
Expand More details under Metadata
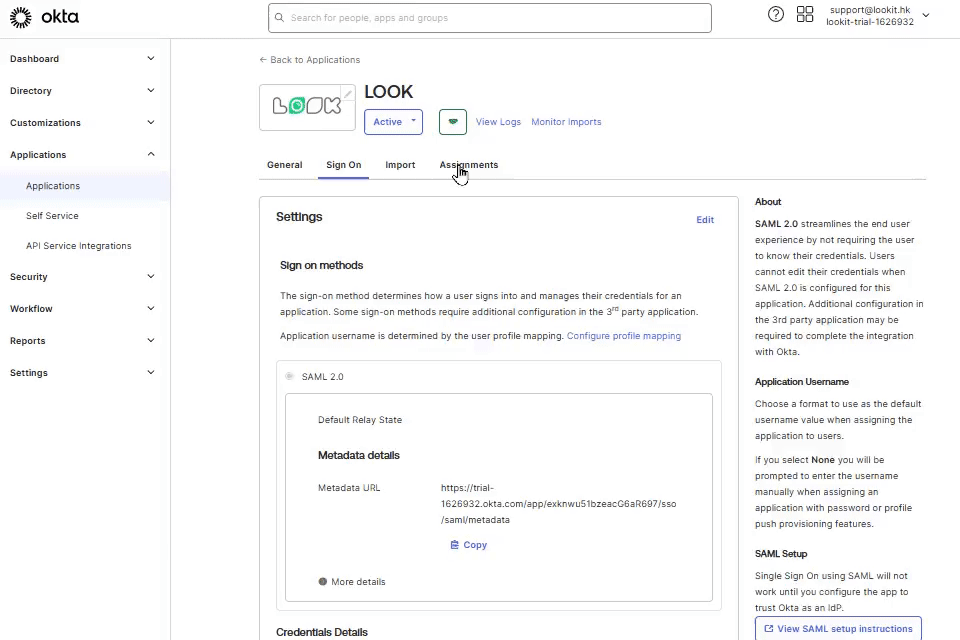352,582
